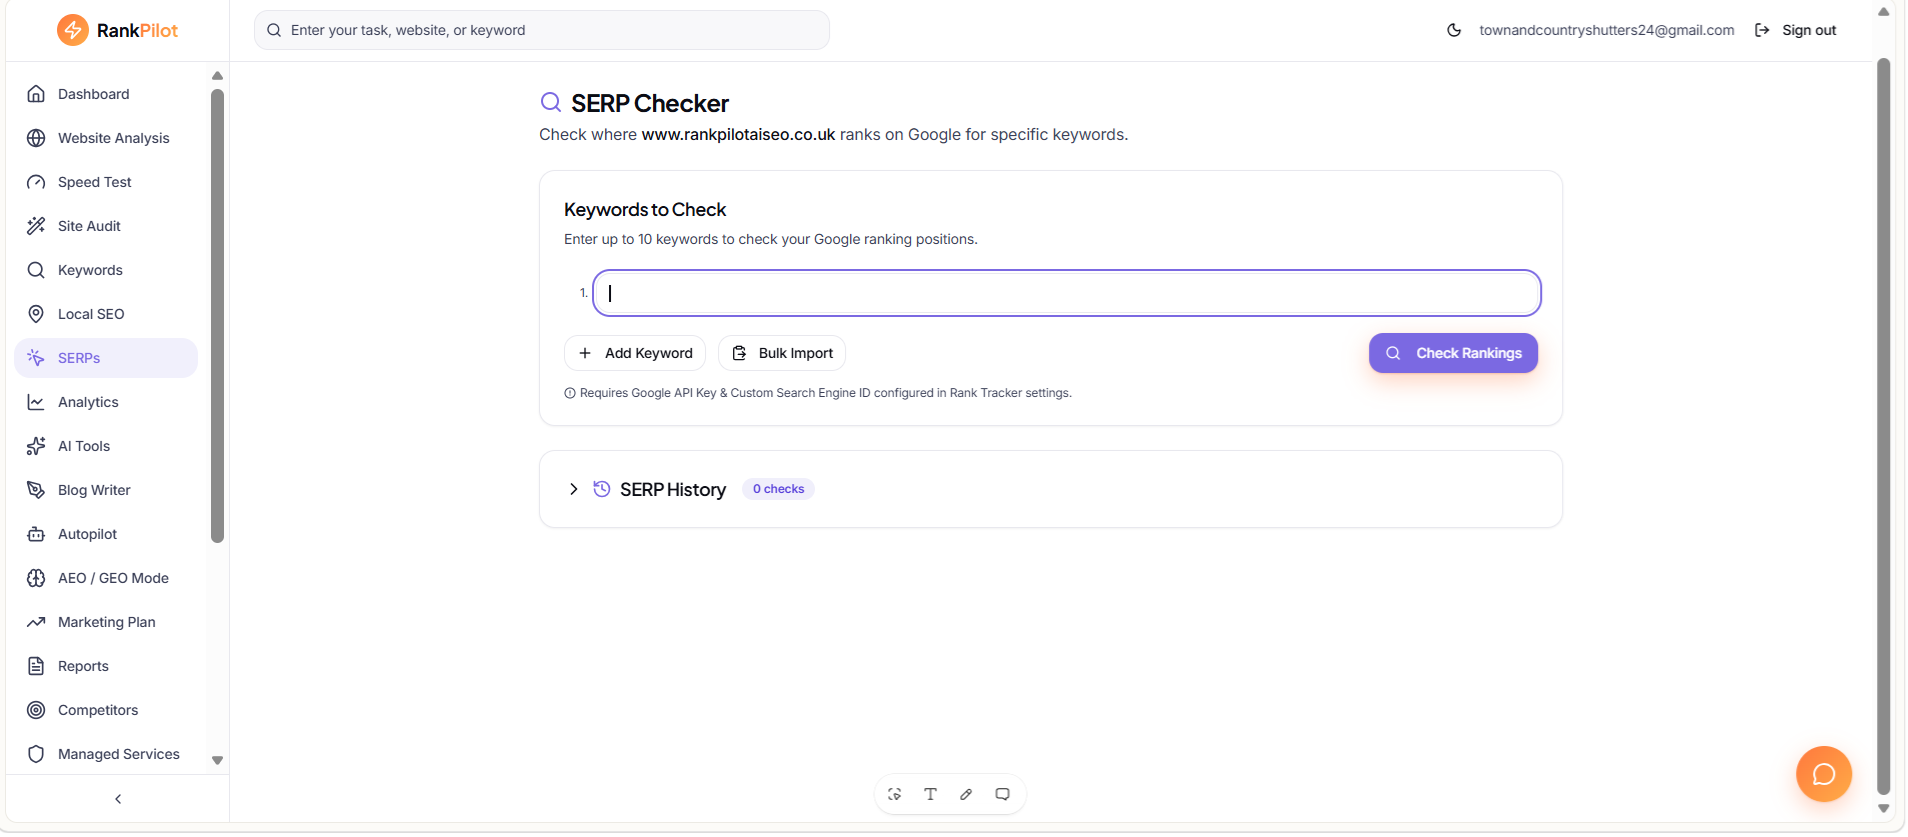Click the SERPs sparkle cursor icon
1908x837 pixels.
coord(36,358)
